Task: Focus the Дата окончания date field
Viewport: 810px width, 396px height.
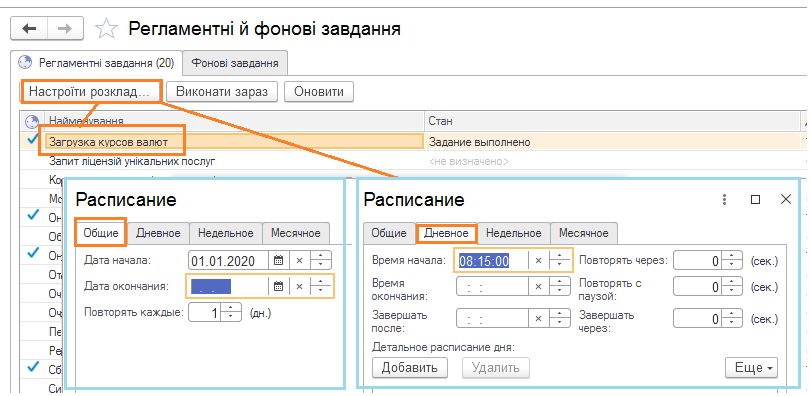Action: coord(227,286)
